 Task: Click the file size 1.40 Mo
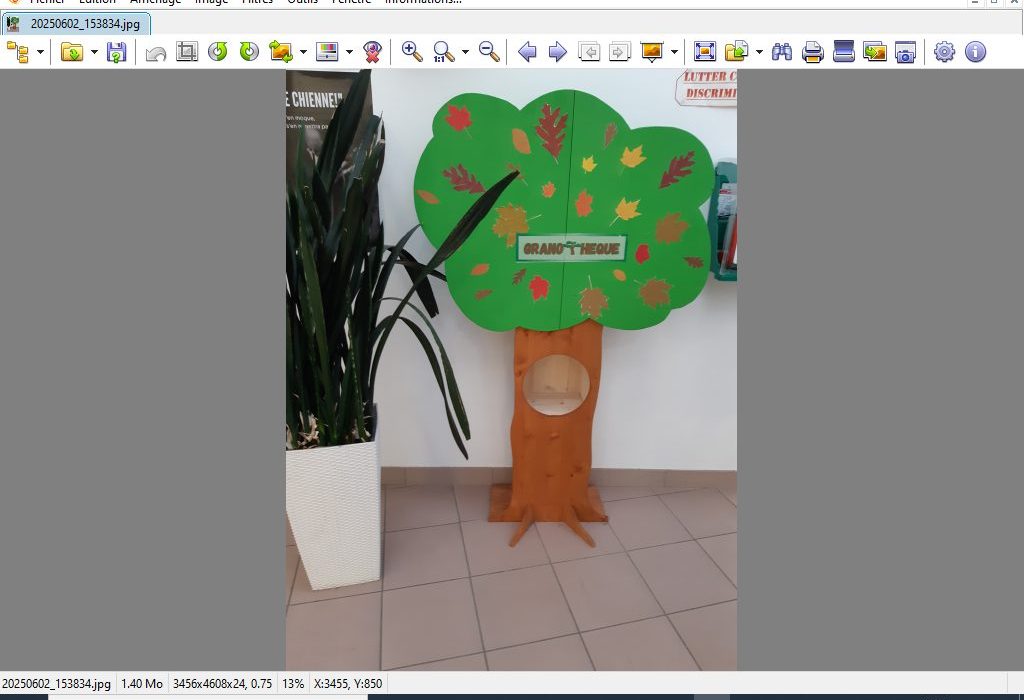pos(142,684)
